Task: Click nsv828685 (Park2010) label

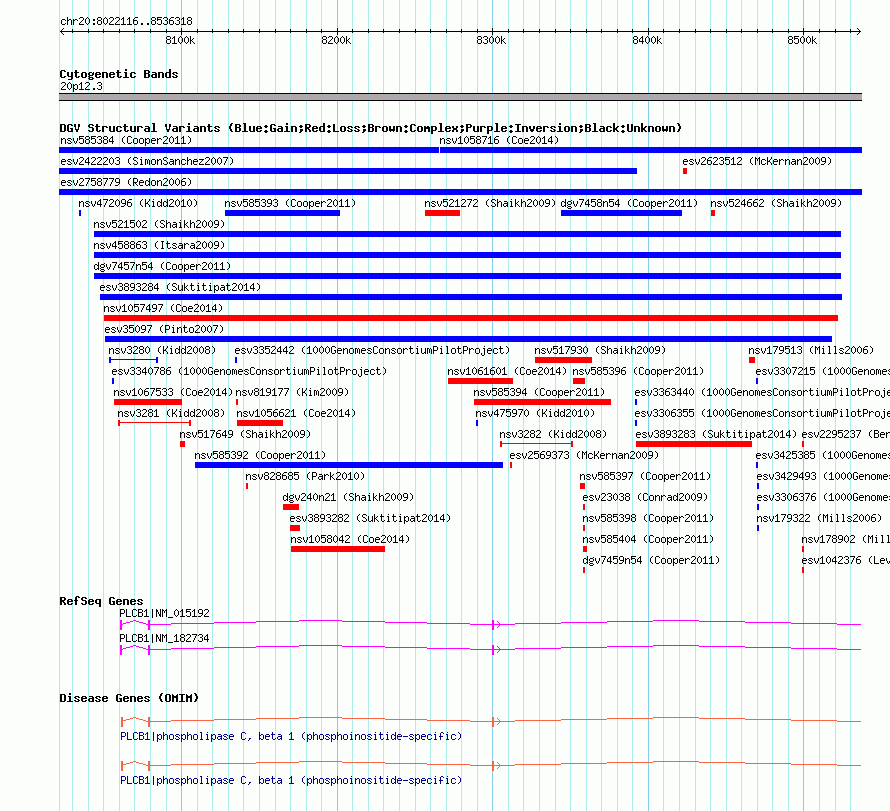Action: tap(305, 476)
